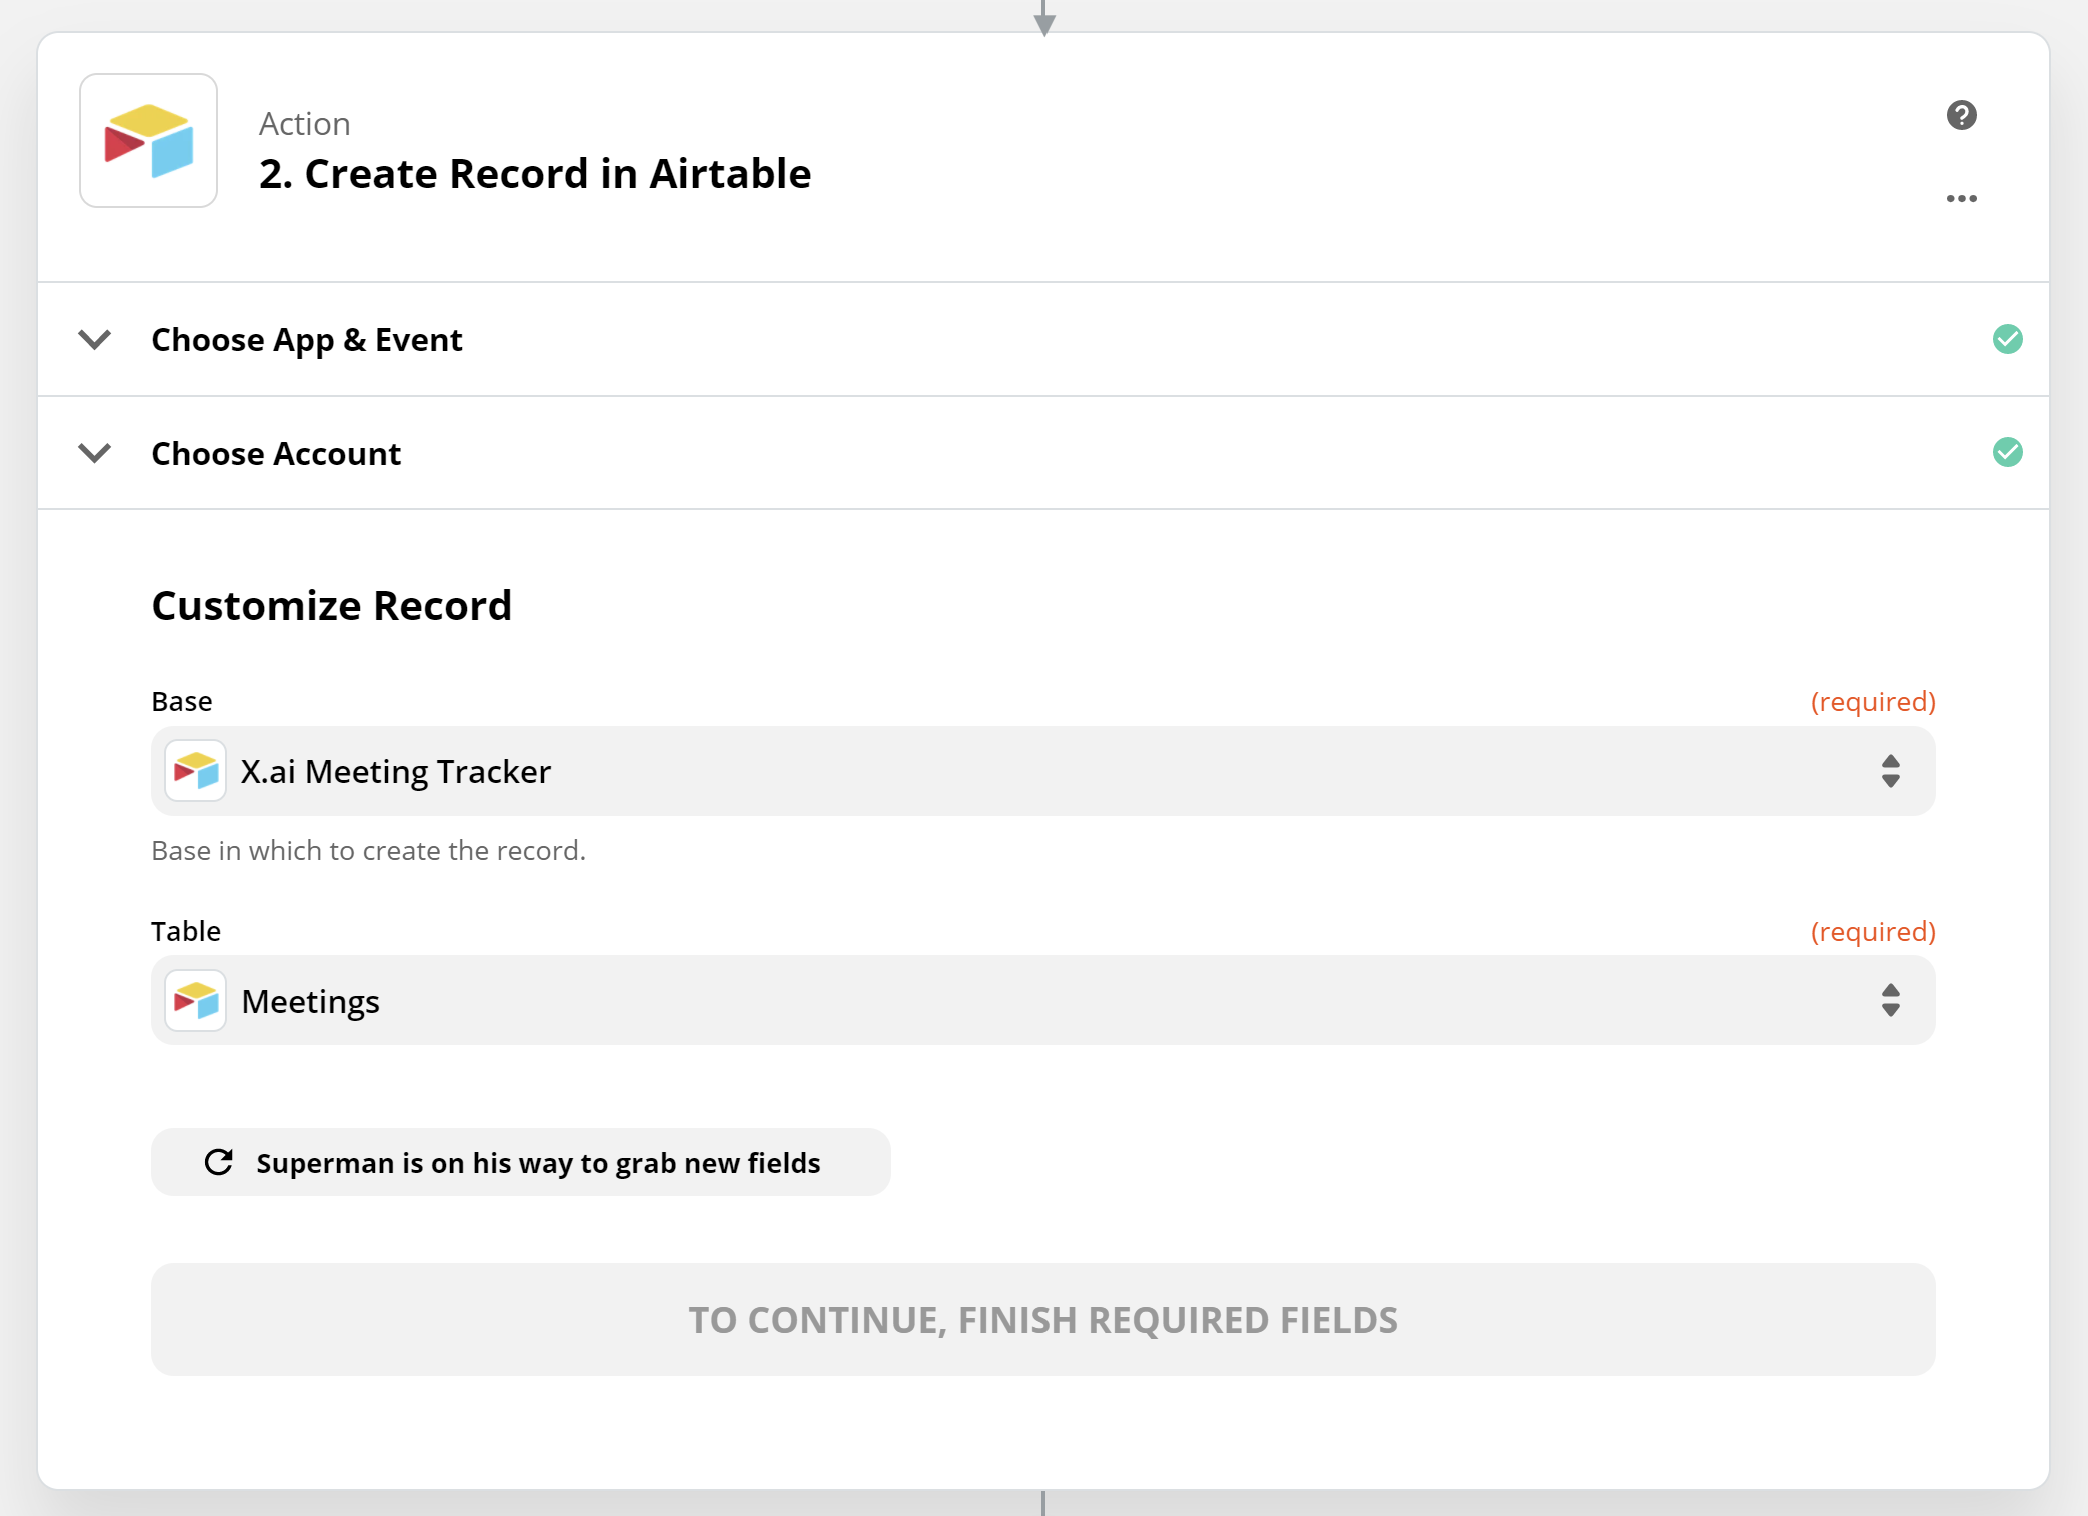This screenshot has height=1516, width=2088.
Task: Select the Meetings table field
Action: click(x=1043, y=1000)
